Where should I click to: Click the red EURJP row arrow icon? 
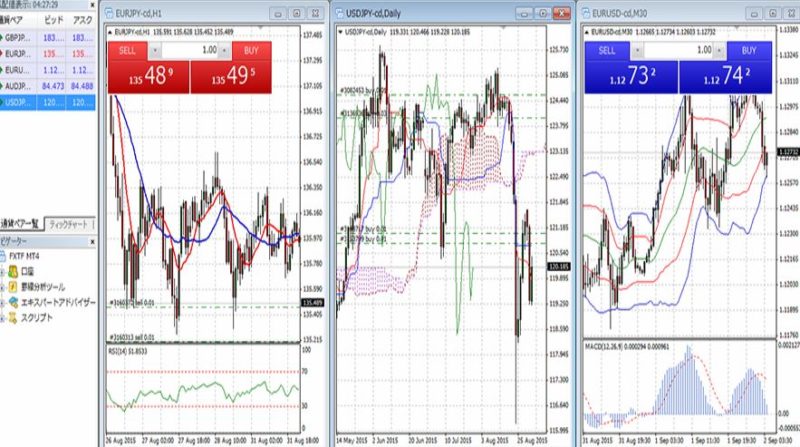[2, 54]
